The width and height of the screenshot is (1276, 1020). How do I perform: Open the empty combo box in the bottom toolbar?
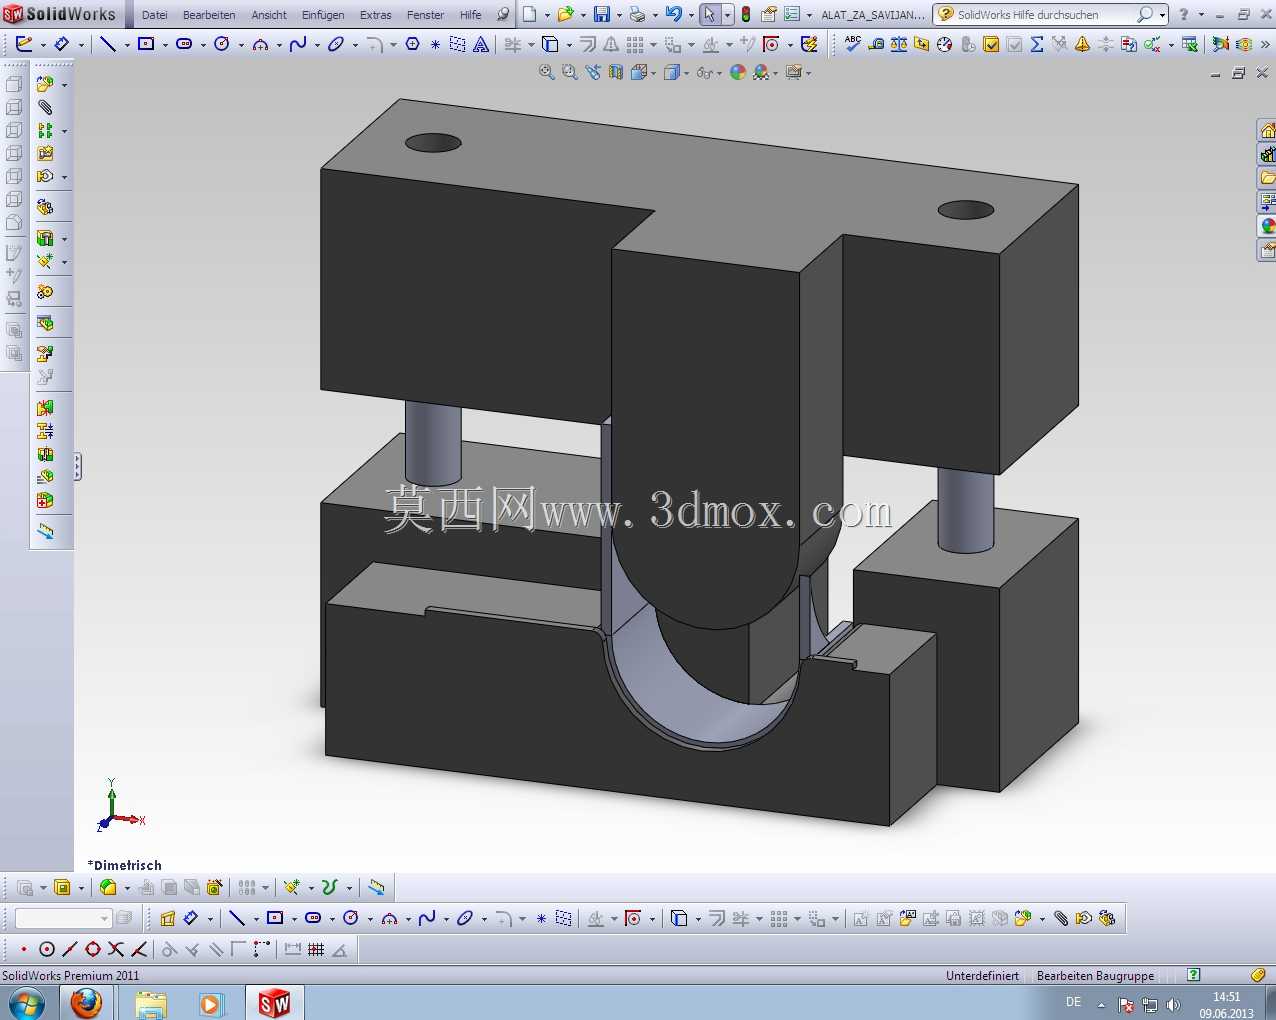point(62,918)
